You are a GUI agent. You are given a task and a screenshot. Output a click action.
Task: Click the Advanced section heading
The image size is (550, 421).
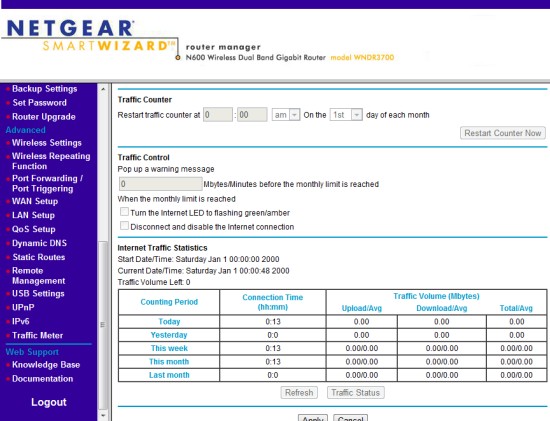tap(26, 130)
